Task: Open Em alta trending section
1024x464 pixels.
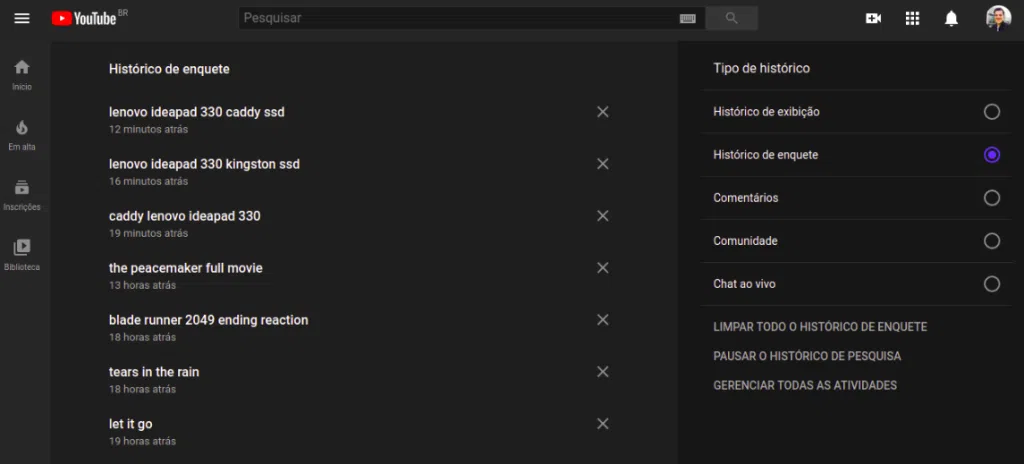Action: 22,135
